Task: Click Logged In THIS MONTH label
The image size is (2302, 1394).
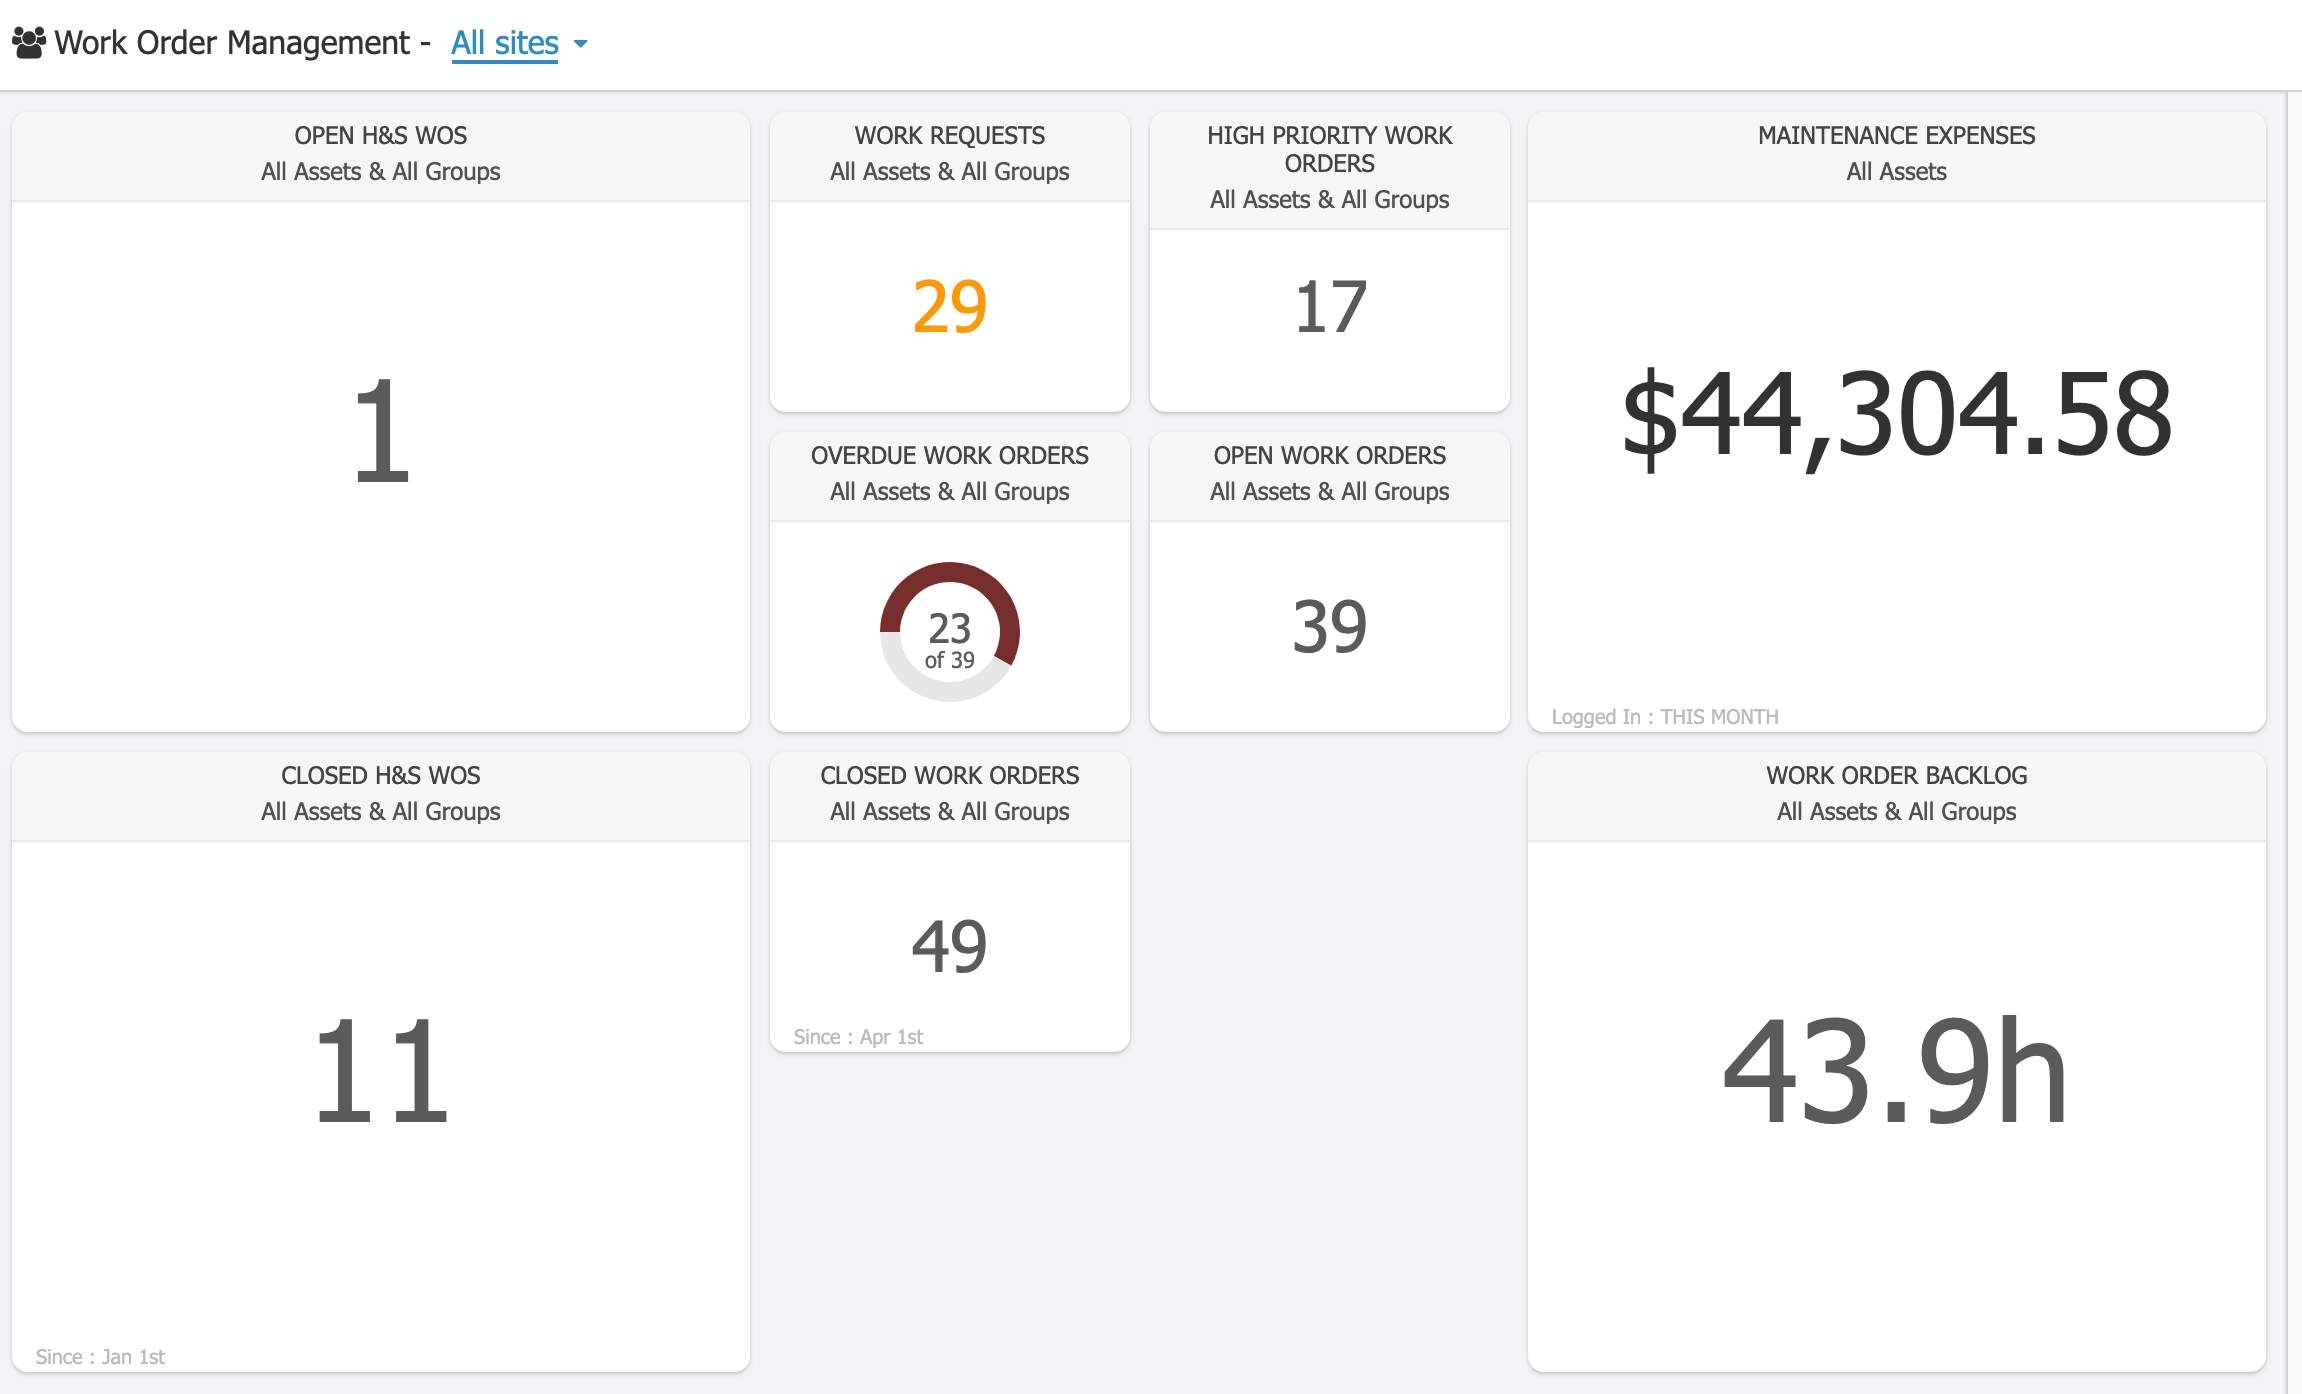Action: pyautogui.click(x=1665, y=716)
